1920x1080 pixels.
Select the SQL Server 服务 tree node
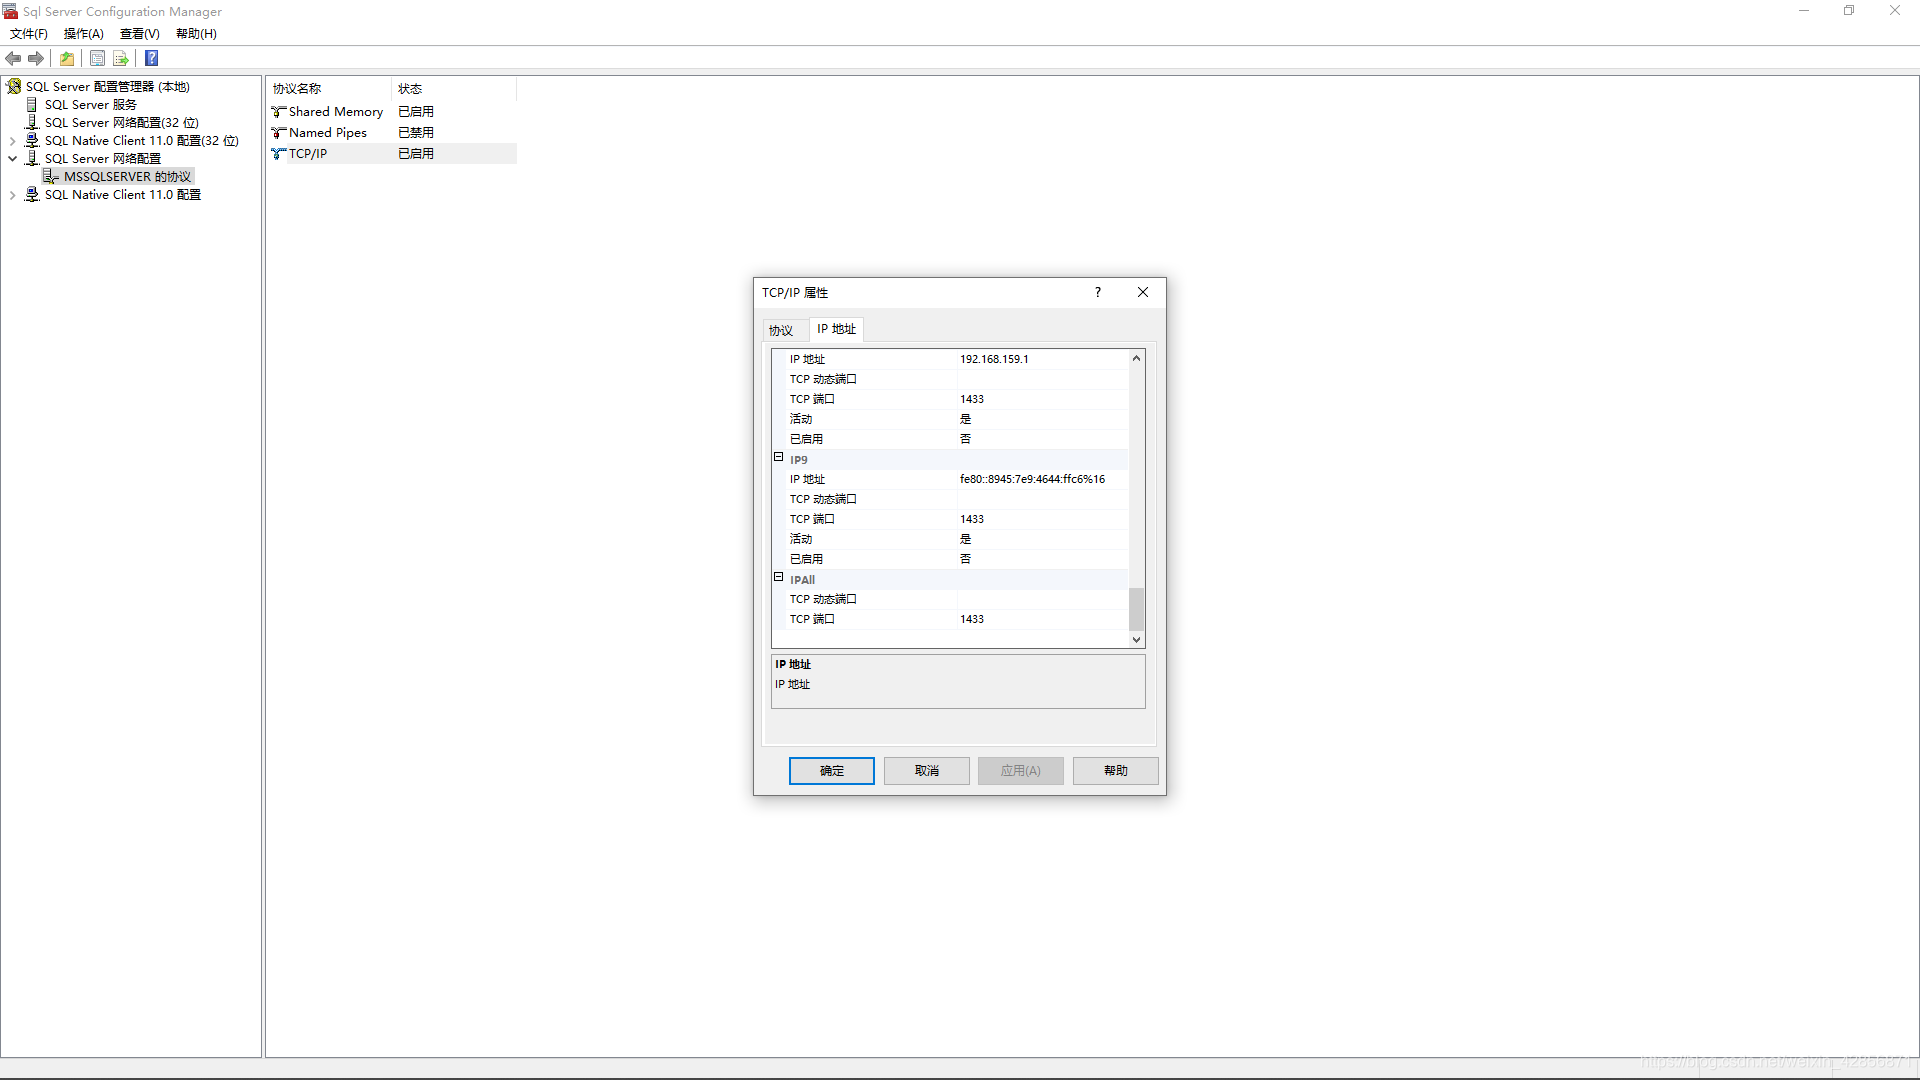(90, 104)
